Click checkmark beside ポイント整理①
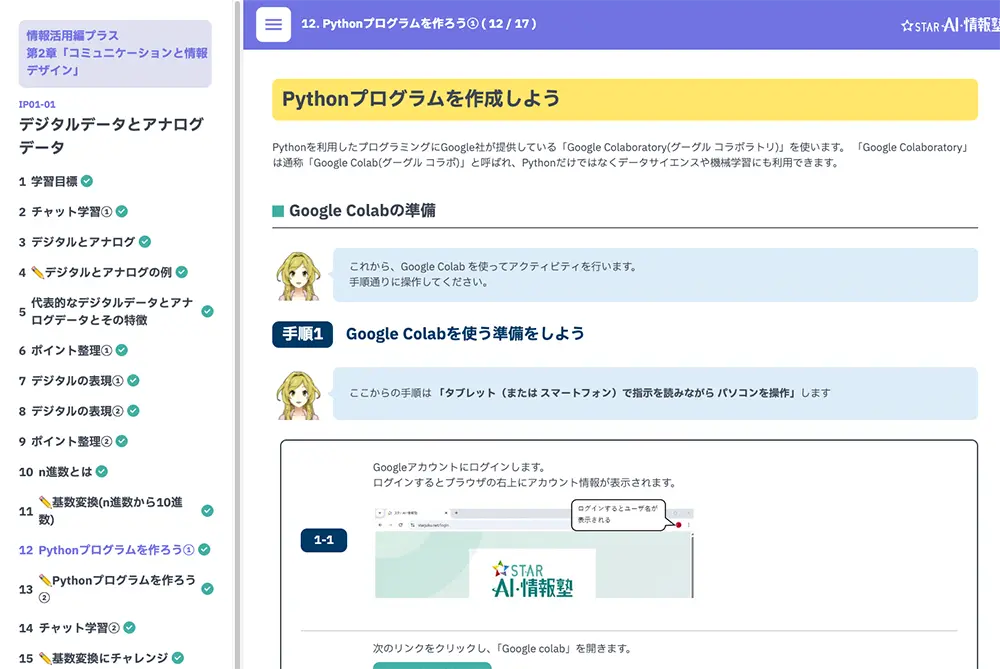Screen dimensions: 1000x669 coord(122,350)
